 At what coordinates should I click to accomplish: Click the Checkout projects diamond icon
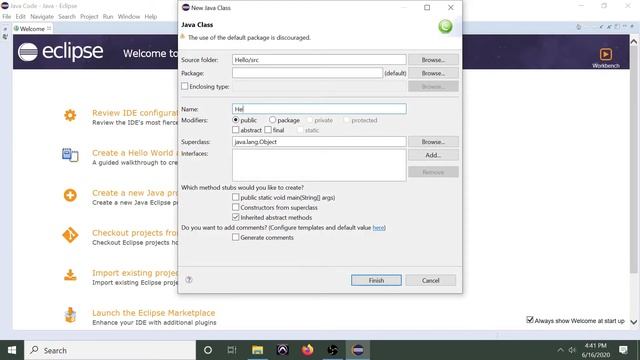click(x=70, y=235)
